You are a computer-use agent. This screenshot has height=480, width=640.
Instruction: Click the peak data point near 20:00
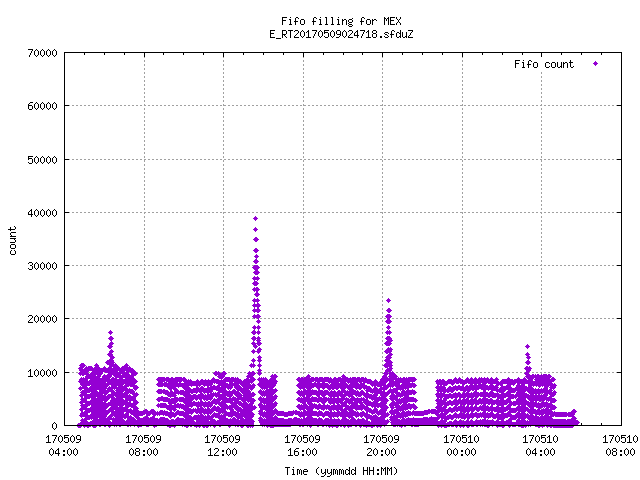[389, 300]
